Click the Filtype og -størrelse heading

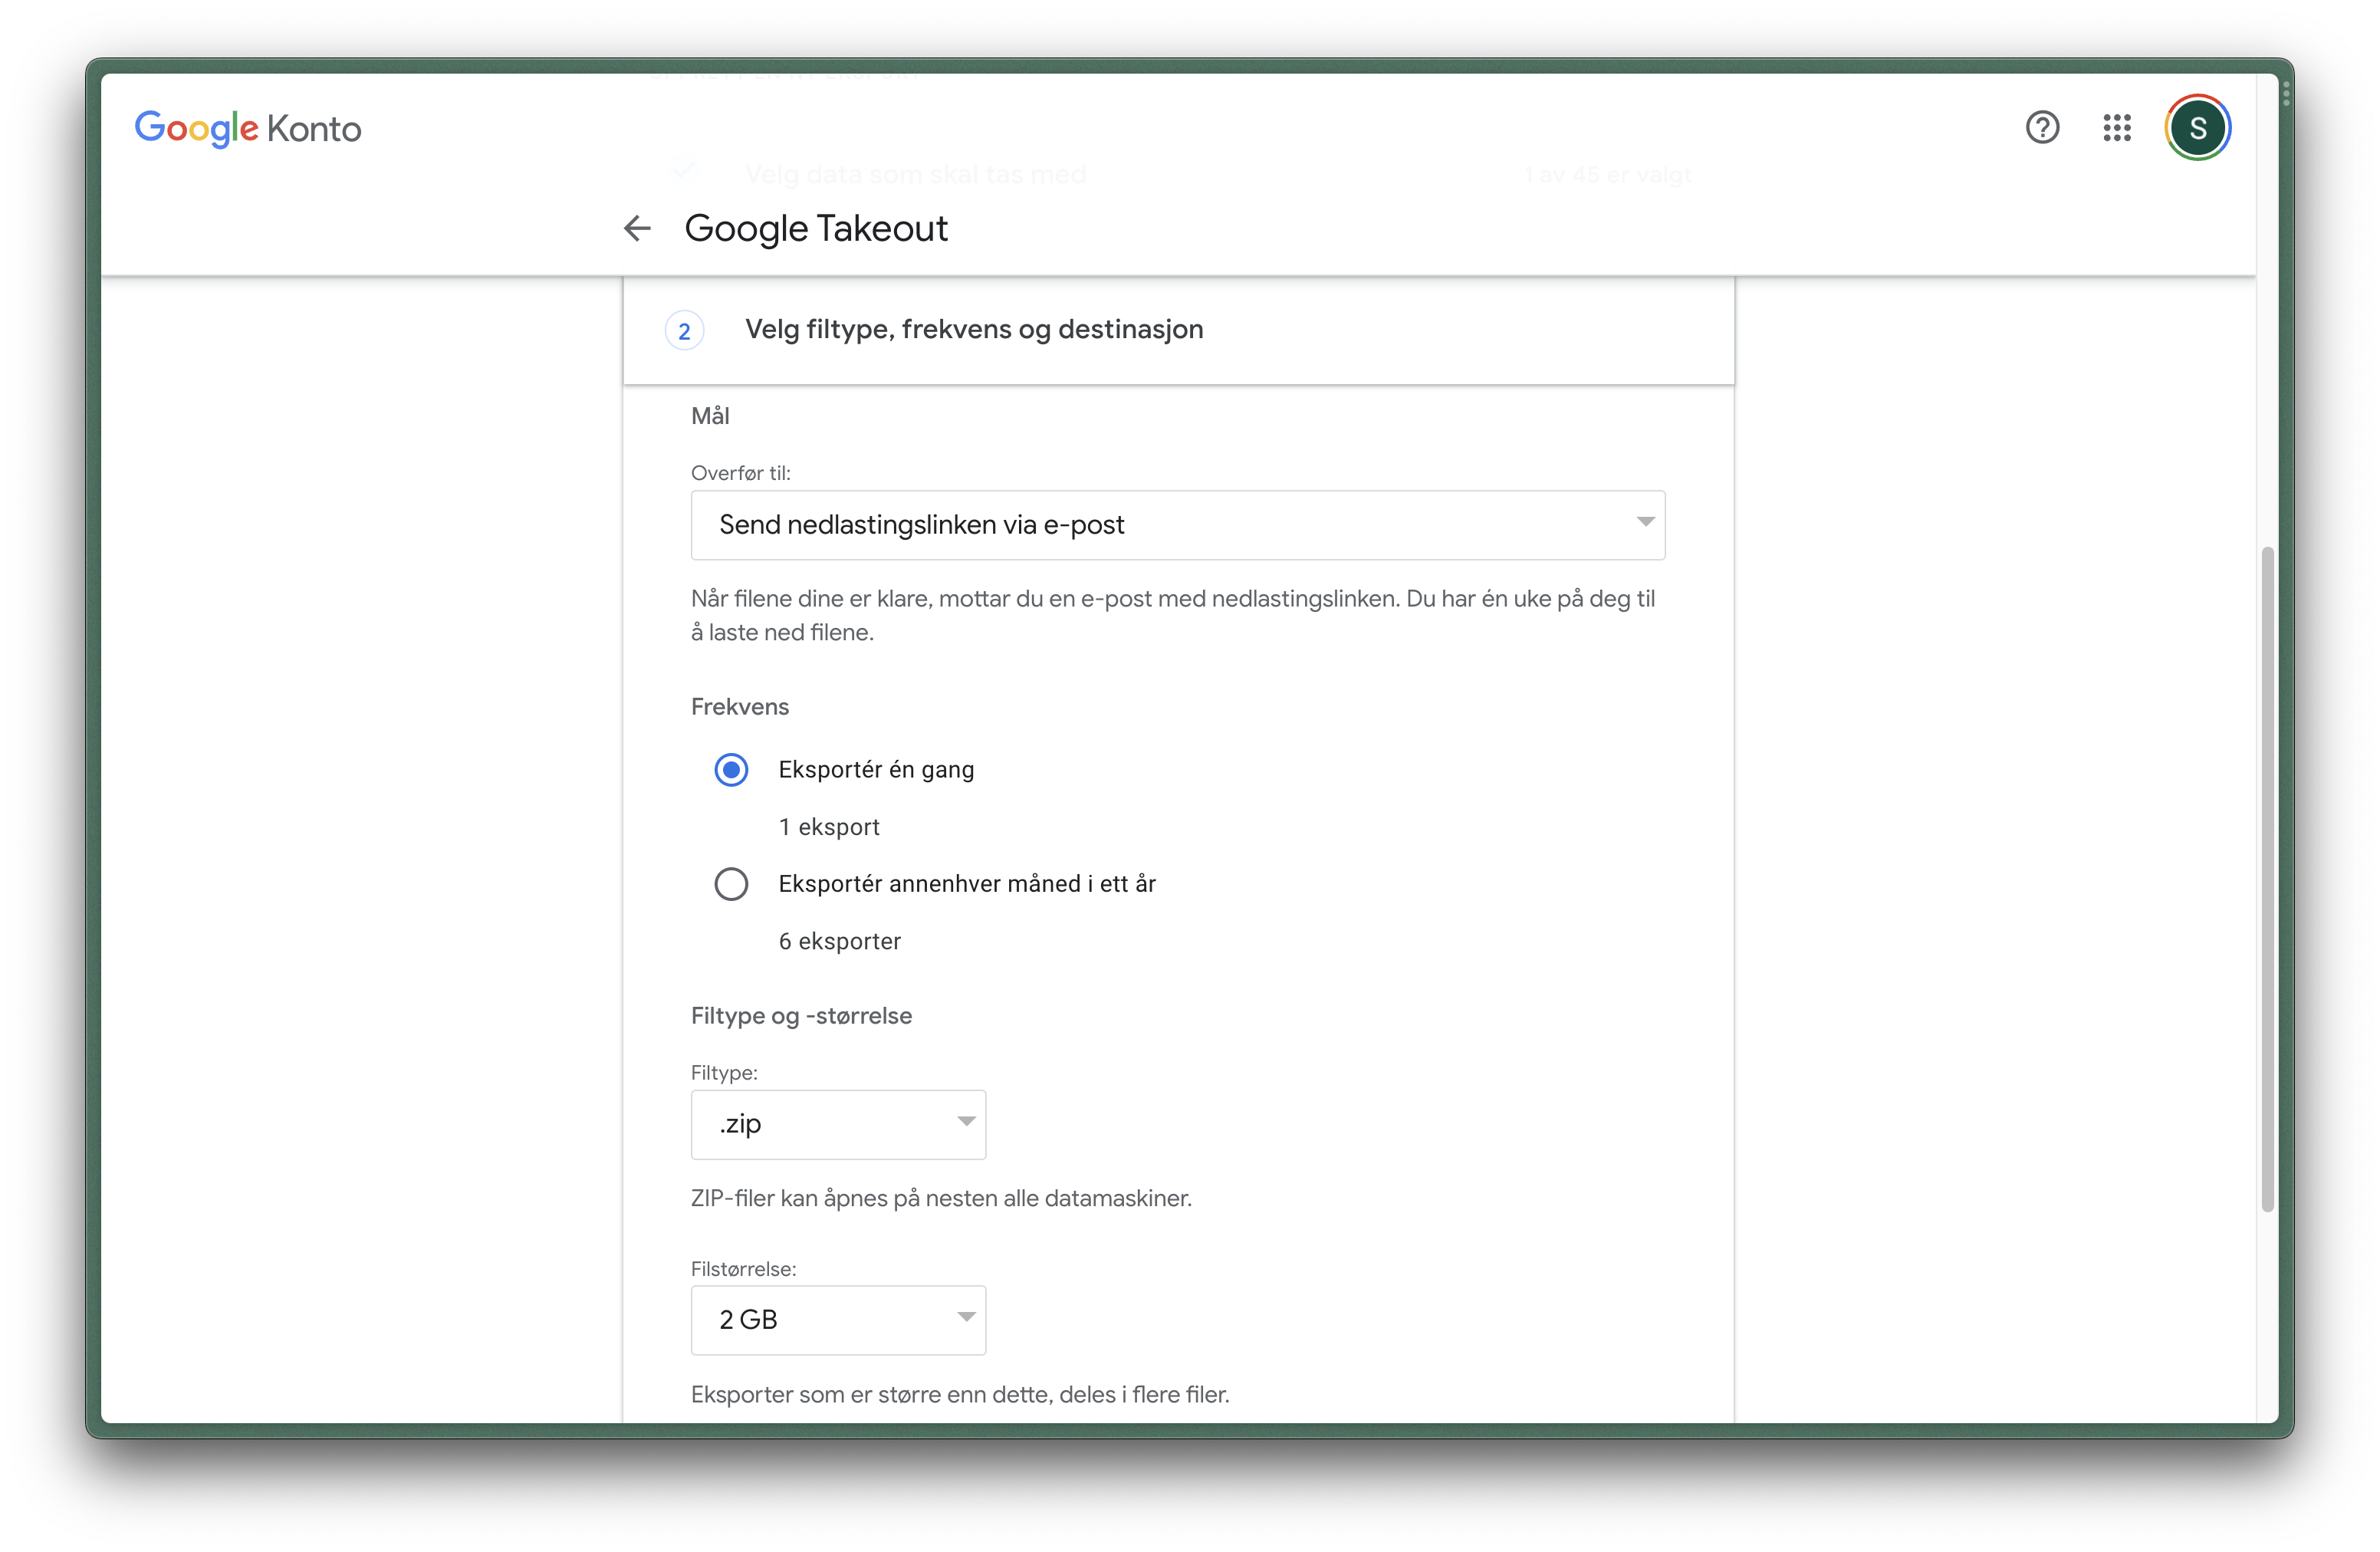tap(801, 1016)
